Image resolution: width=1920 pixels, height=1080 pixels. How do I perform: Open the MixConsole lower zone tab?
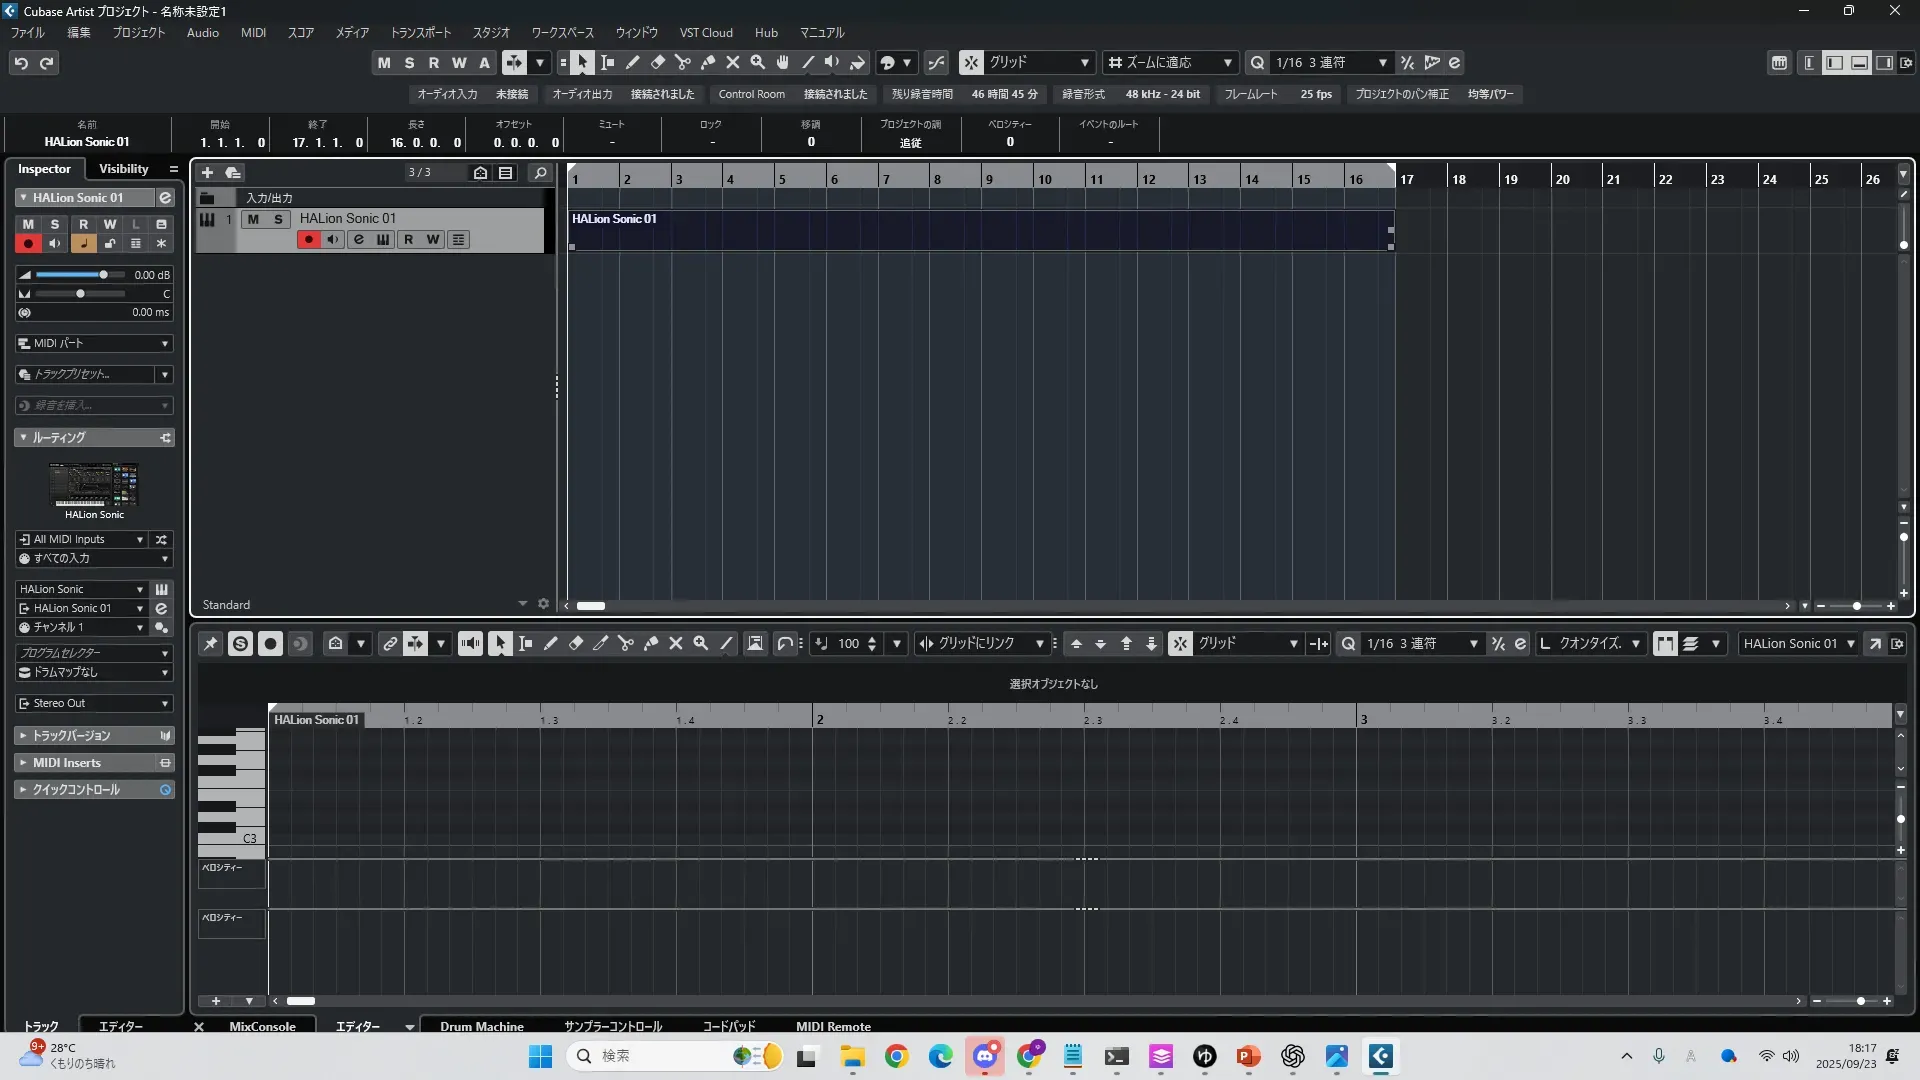262,1026
